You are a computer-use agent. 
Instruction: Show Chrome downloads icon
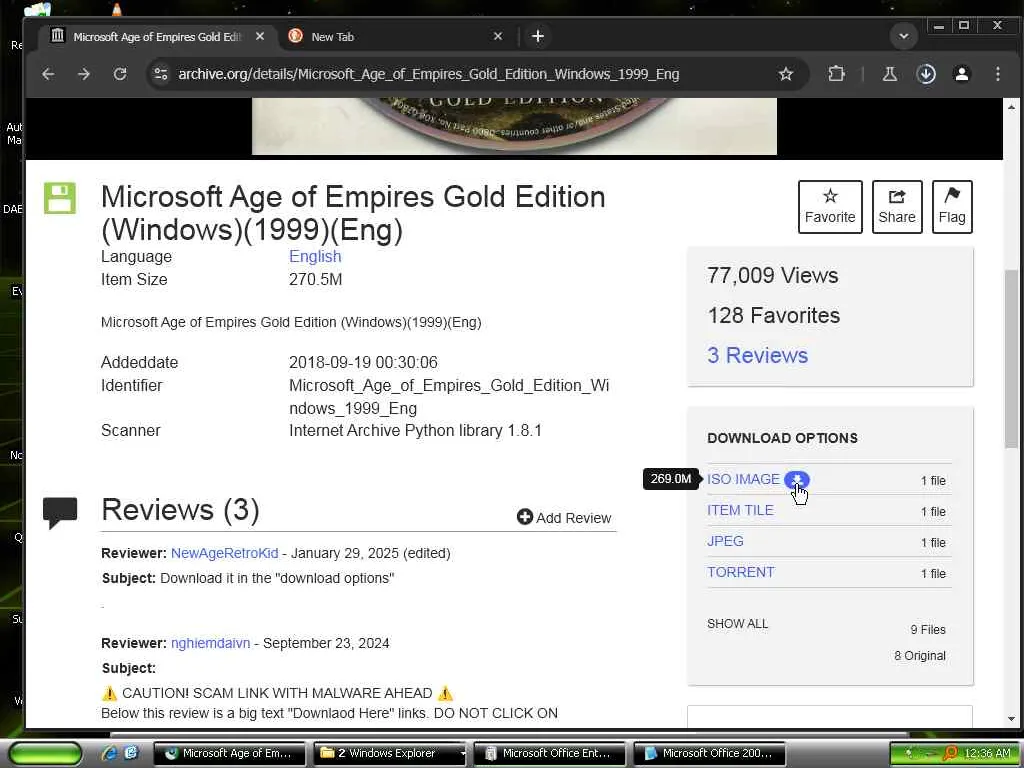(x=926, y=74)
